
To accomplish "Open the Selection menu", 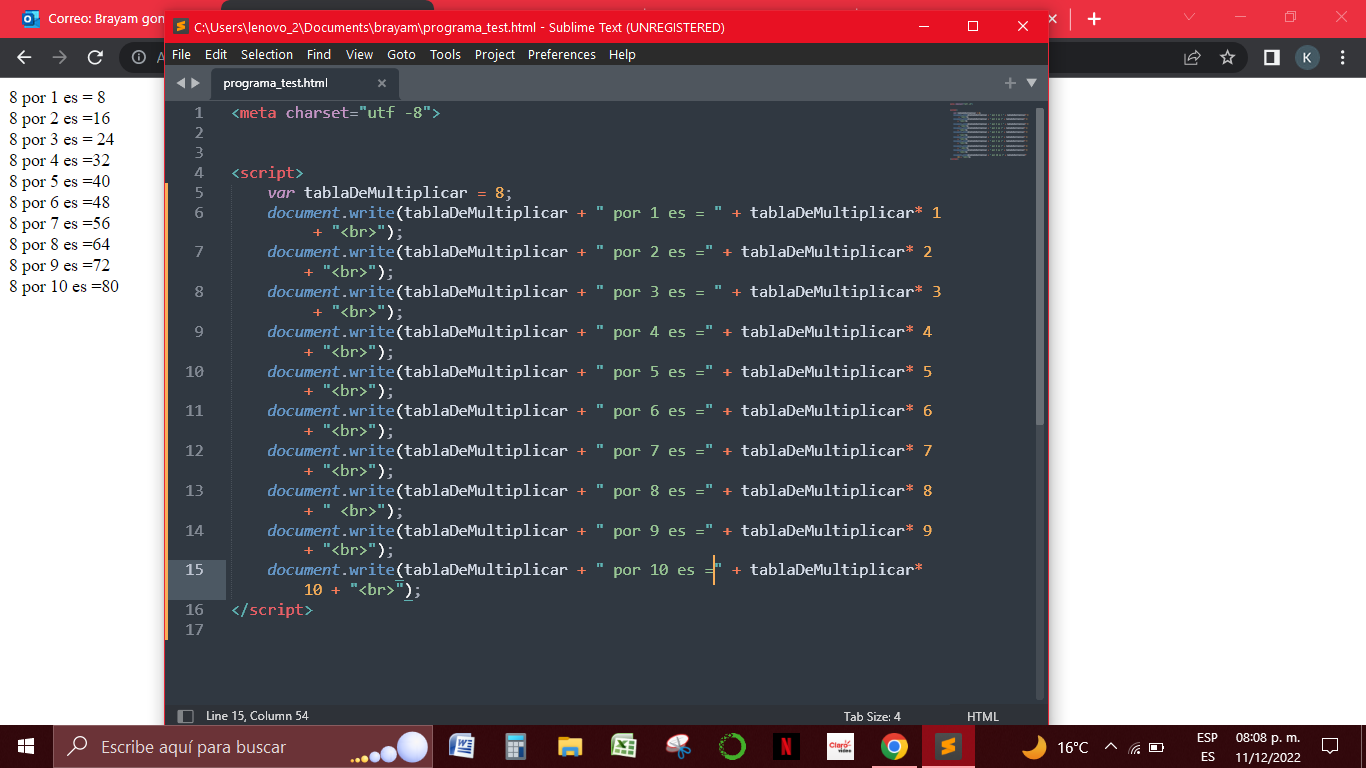I will click(x=267, y=55).
